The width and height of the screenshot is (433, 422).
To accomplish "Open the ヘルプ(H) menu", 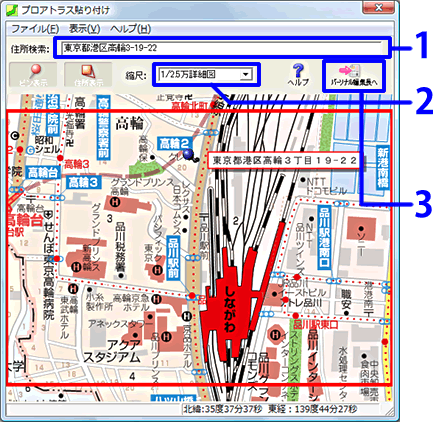I will tap(130, 29).
